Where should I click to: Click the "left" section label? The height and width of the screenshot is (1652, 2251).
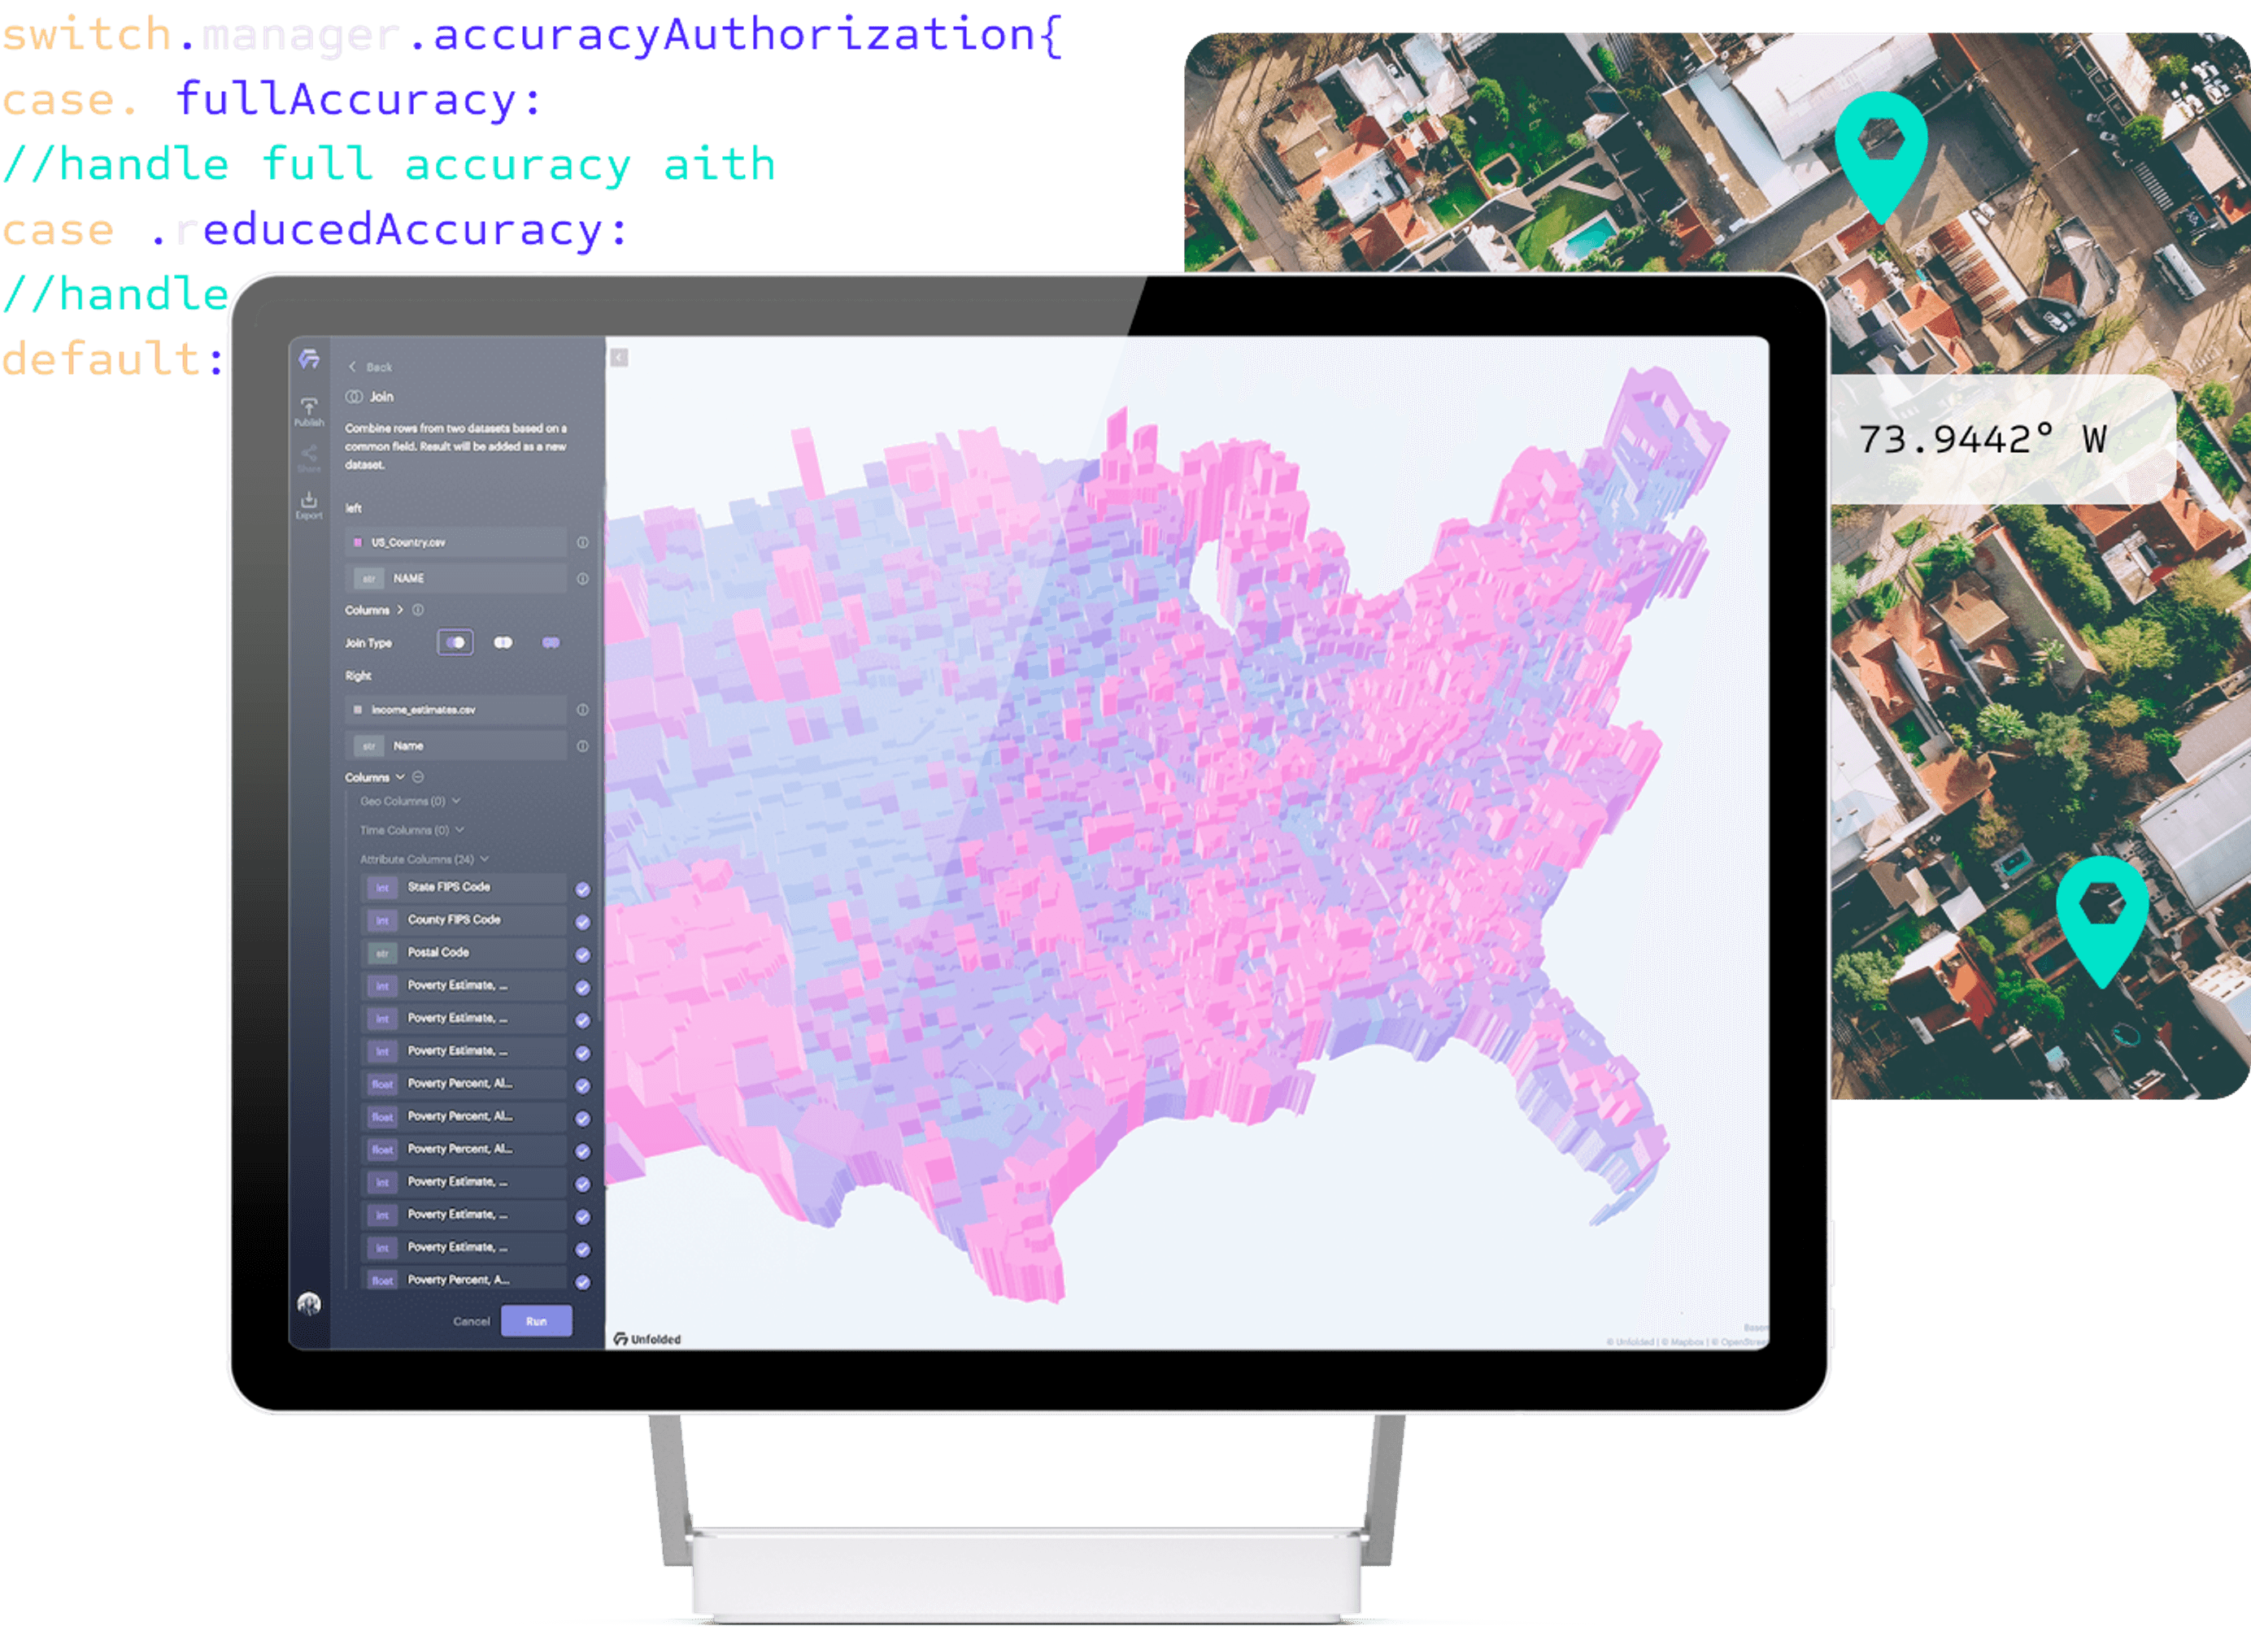coord(353,508)
